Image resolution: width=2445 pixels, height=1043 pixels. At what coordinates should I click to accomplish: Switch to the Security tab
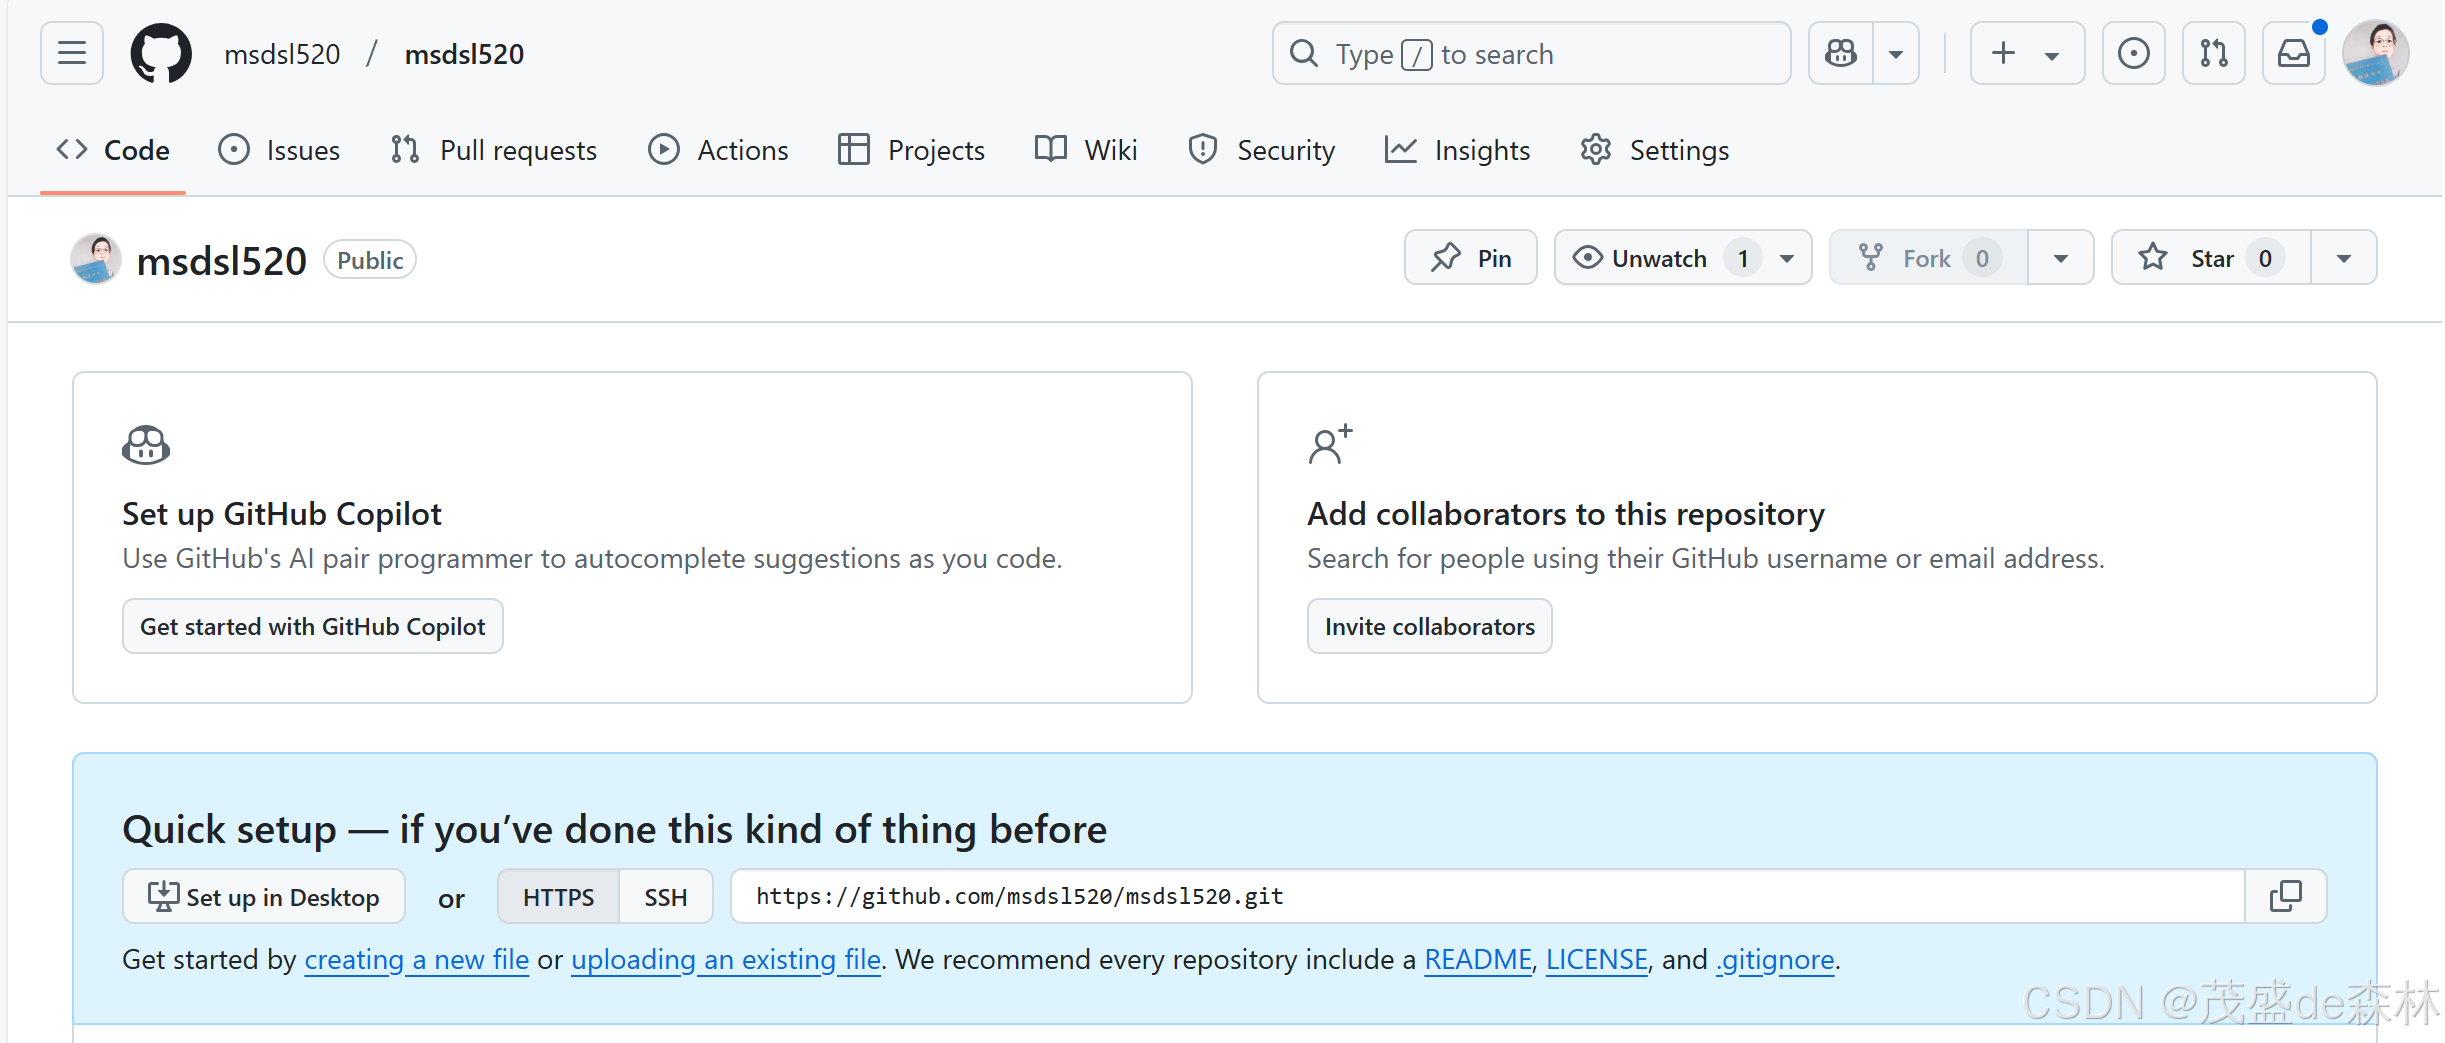(1261, 150)
